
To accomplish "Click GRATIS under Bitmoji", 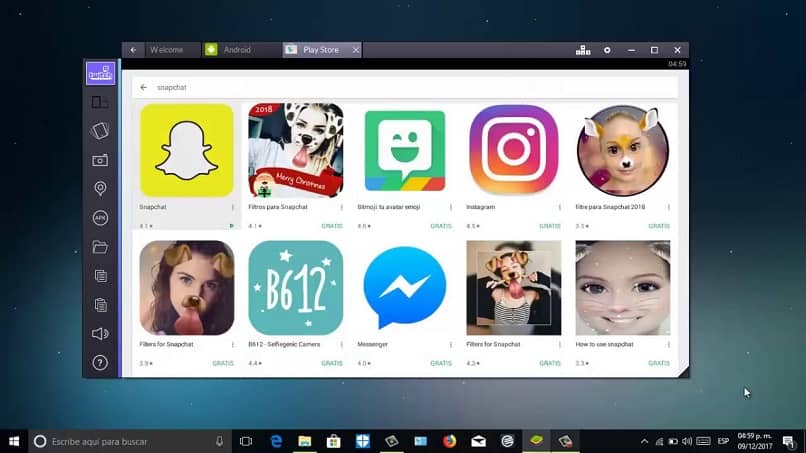I will [441, 226].
